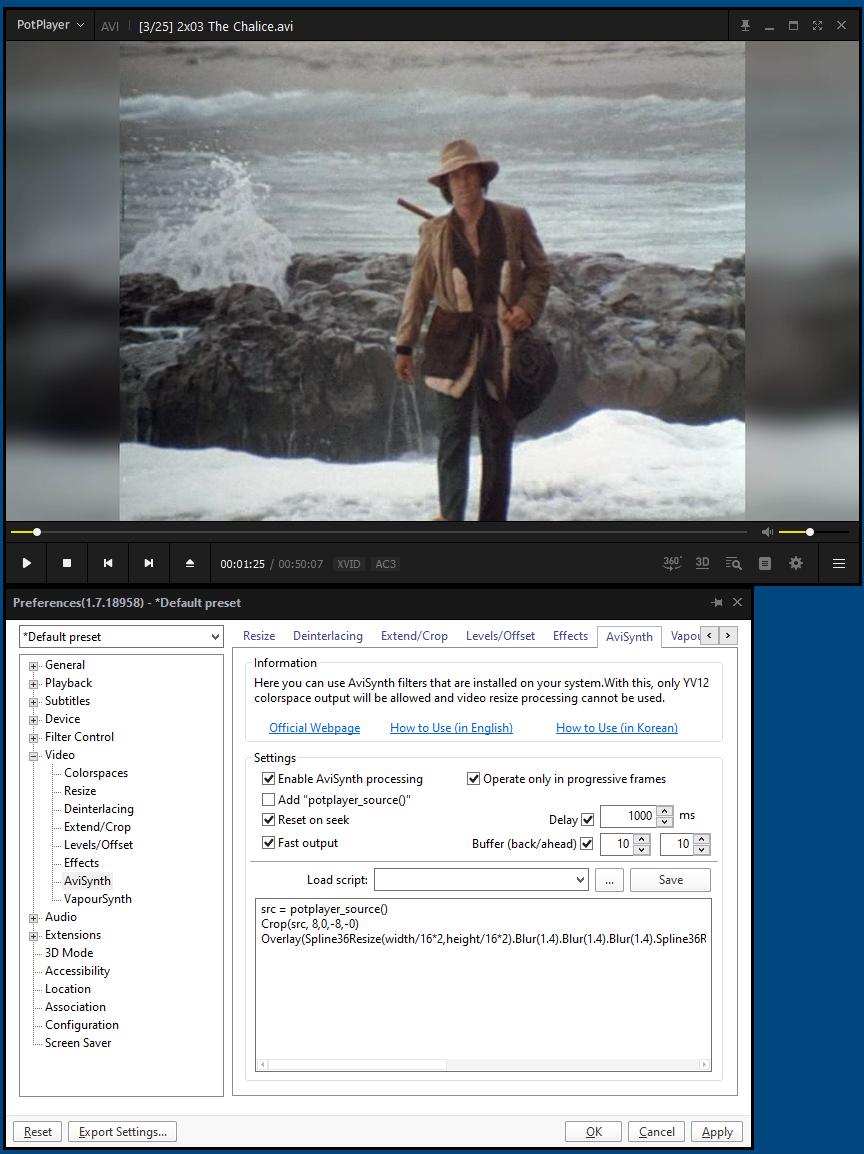Expand the Playback tree node

(33, 684)
